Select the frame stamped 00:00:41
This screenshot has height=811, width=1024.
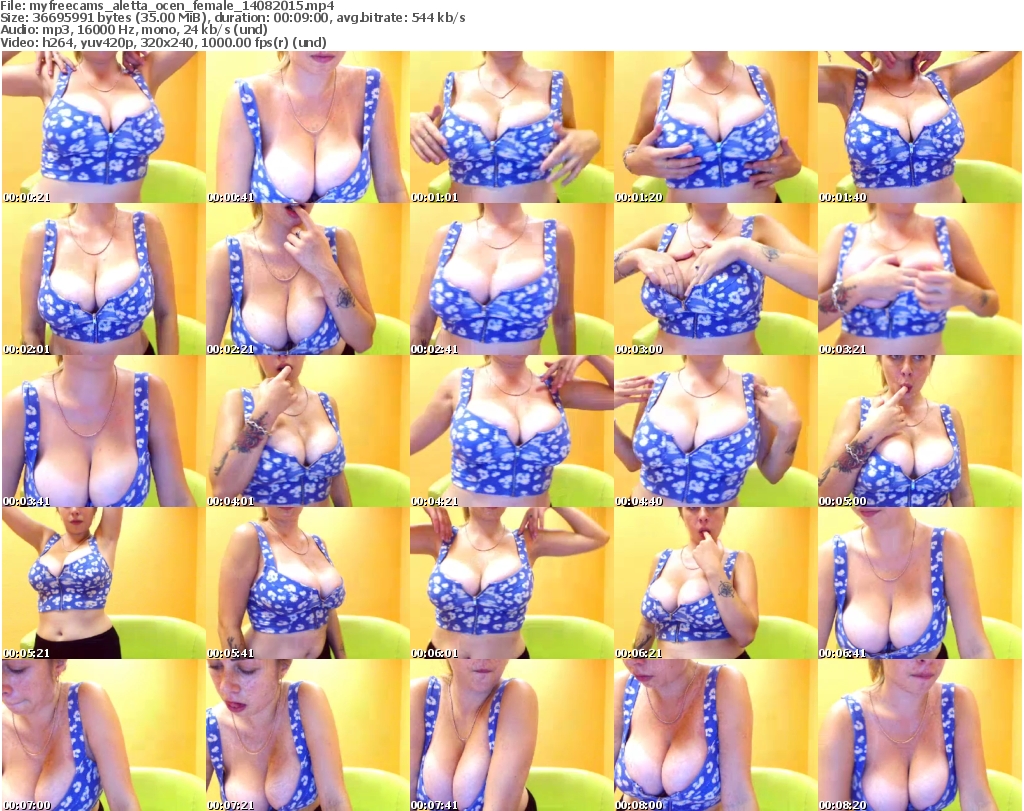click(308, 127)
